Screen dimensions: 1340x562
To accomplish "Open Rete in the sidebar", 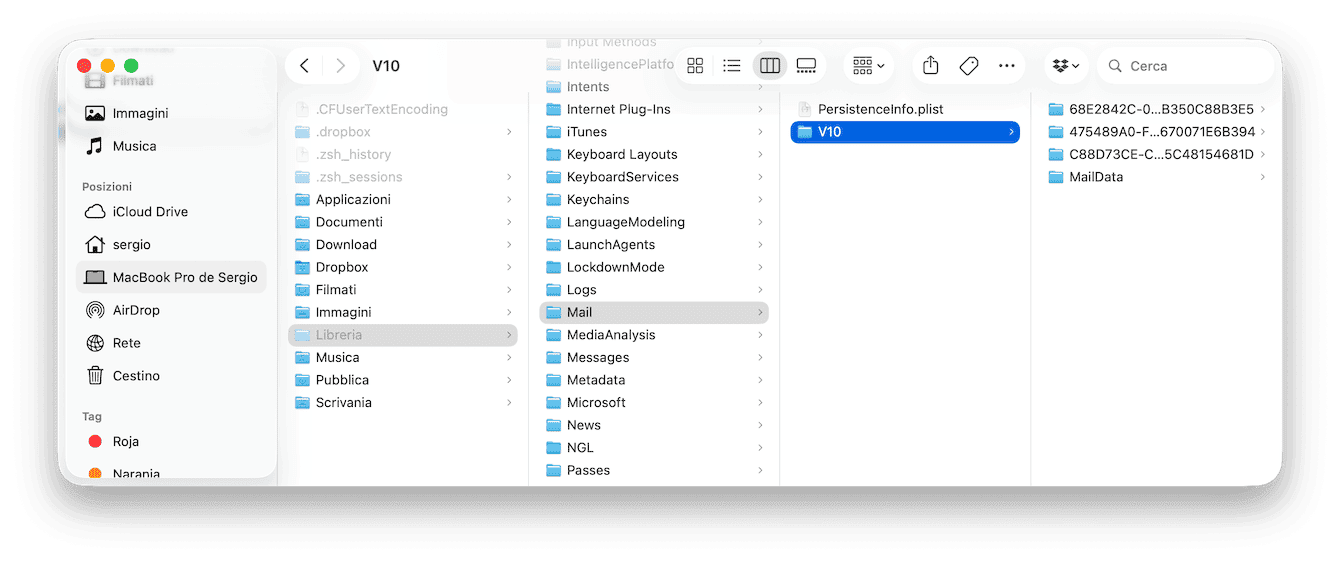I will click(x=171, y=343).
